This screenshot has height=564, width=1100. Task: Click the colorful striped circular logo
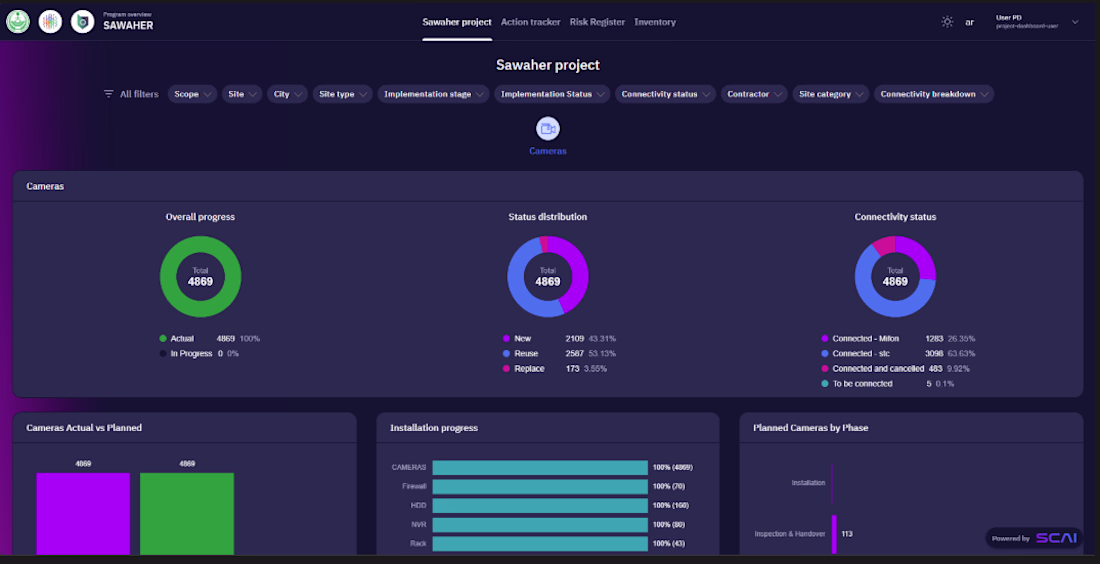[50, 22]
